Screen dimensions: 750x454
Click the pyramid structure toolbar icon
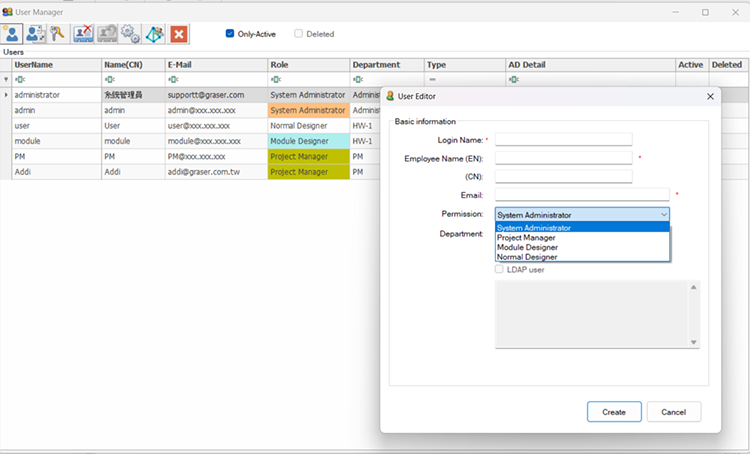click(154, 34)
